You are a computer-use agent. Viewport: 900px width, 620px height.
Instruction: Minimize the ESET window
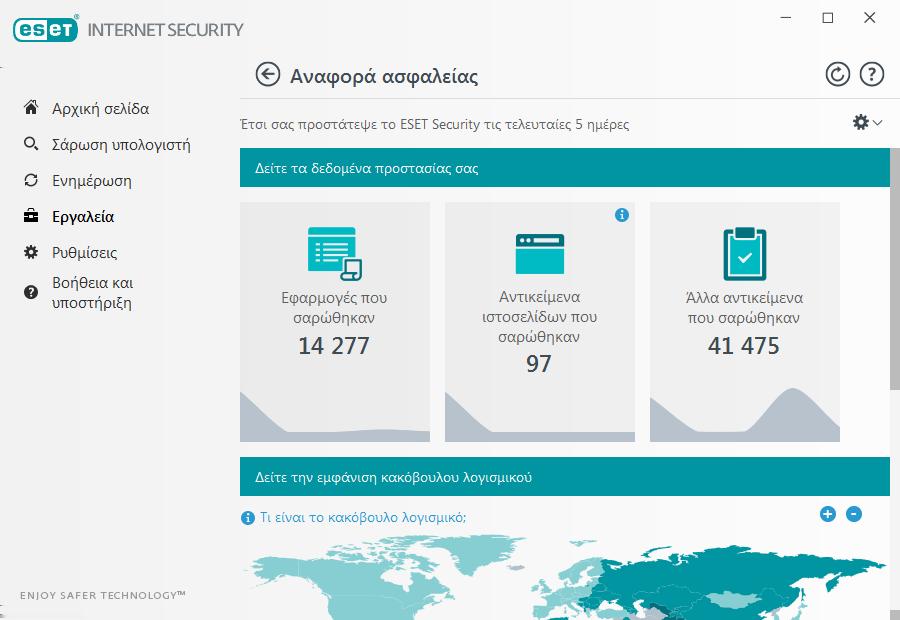[786, 18]
